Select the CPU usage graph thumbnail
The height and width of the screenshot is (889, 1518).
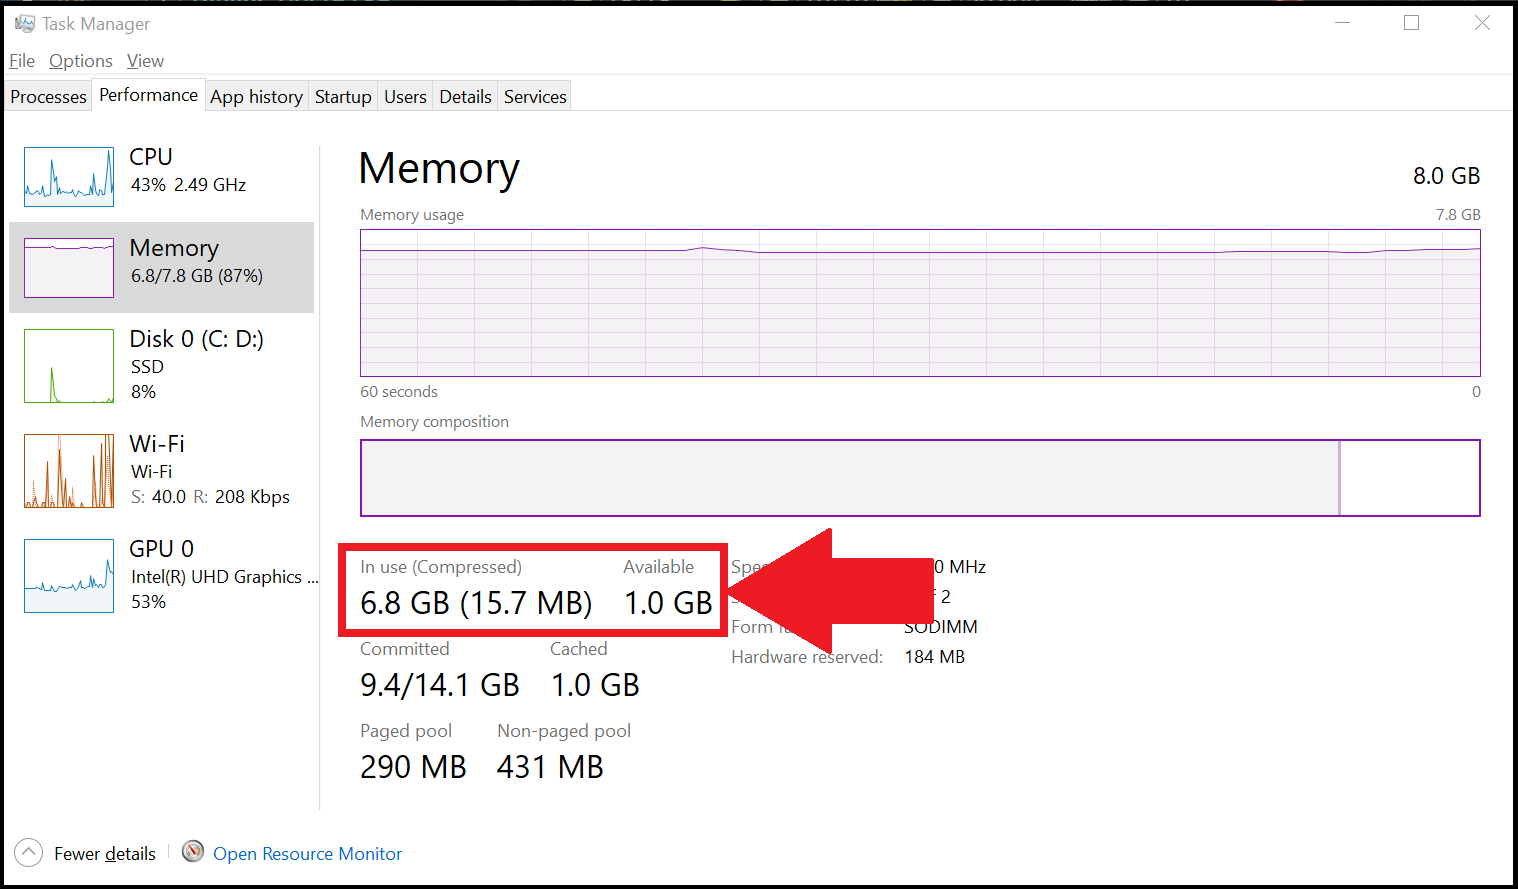pyautogui.click(x=69, y=177)
